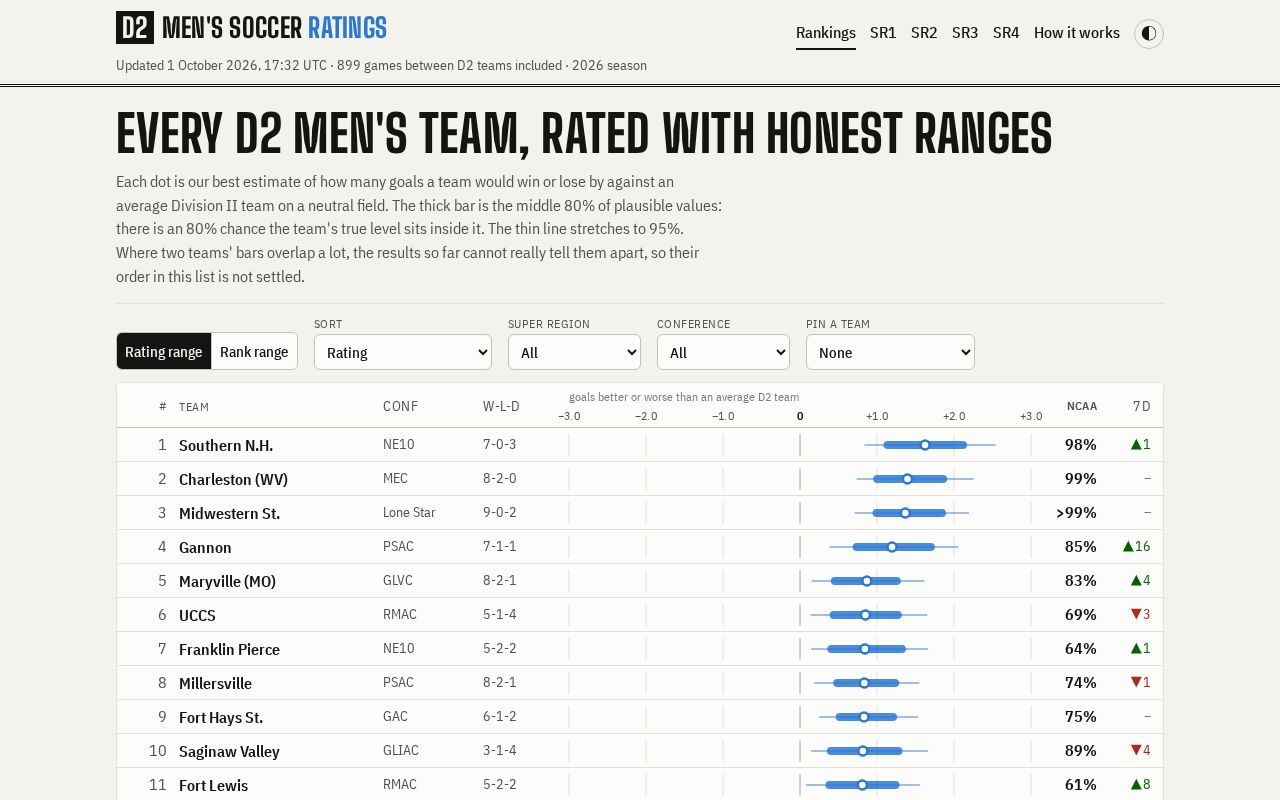The height and width of the screenshot is (800, 1280).
Task: Click the W-L-D column header
Action: click(x=501, y=406)
